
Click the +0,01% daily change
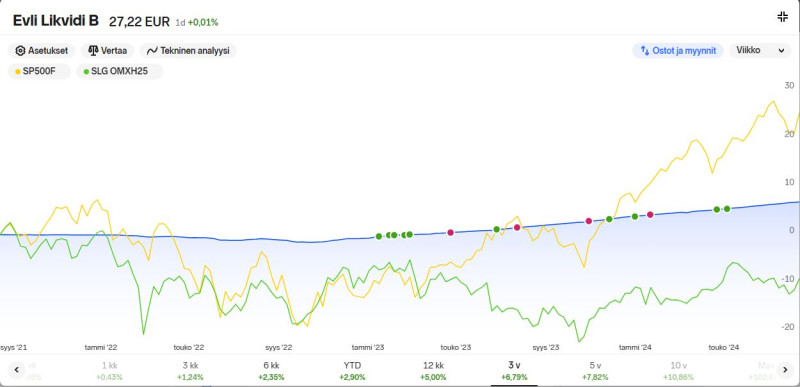203,22
